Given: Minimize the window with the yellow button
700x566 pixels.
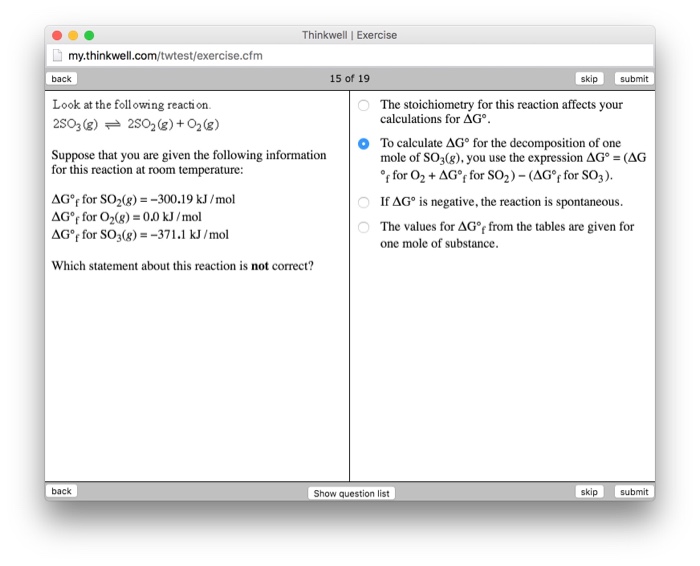Looking at the screenshot, I should 73,35.
